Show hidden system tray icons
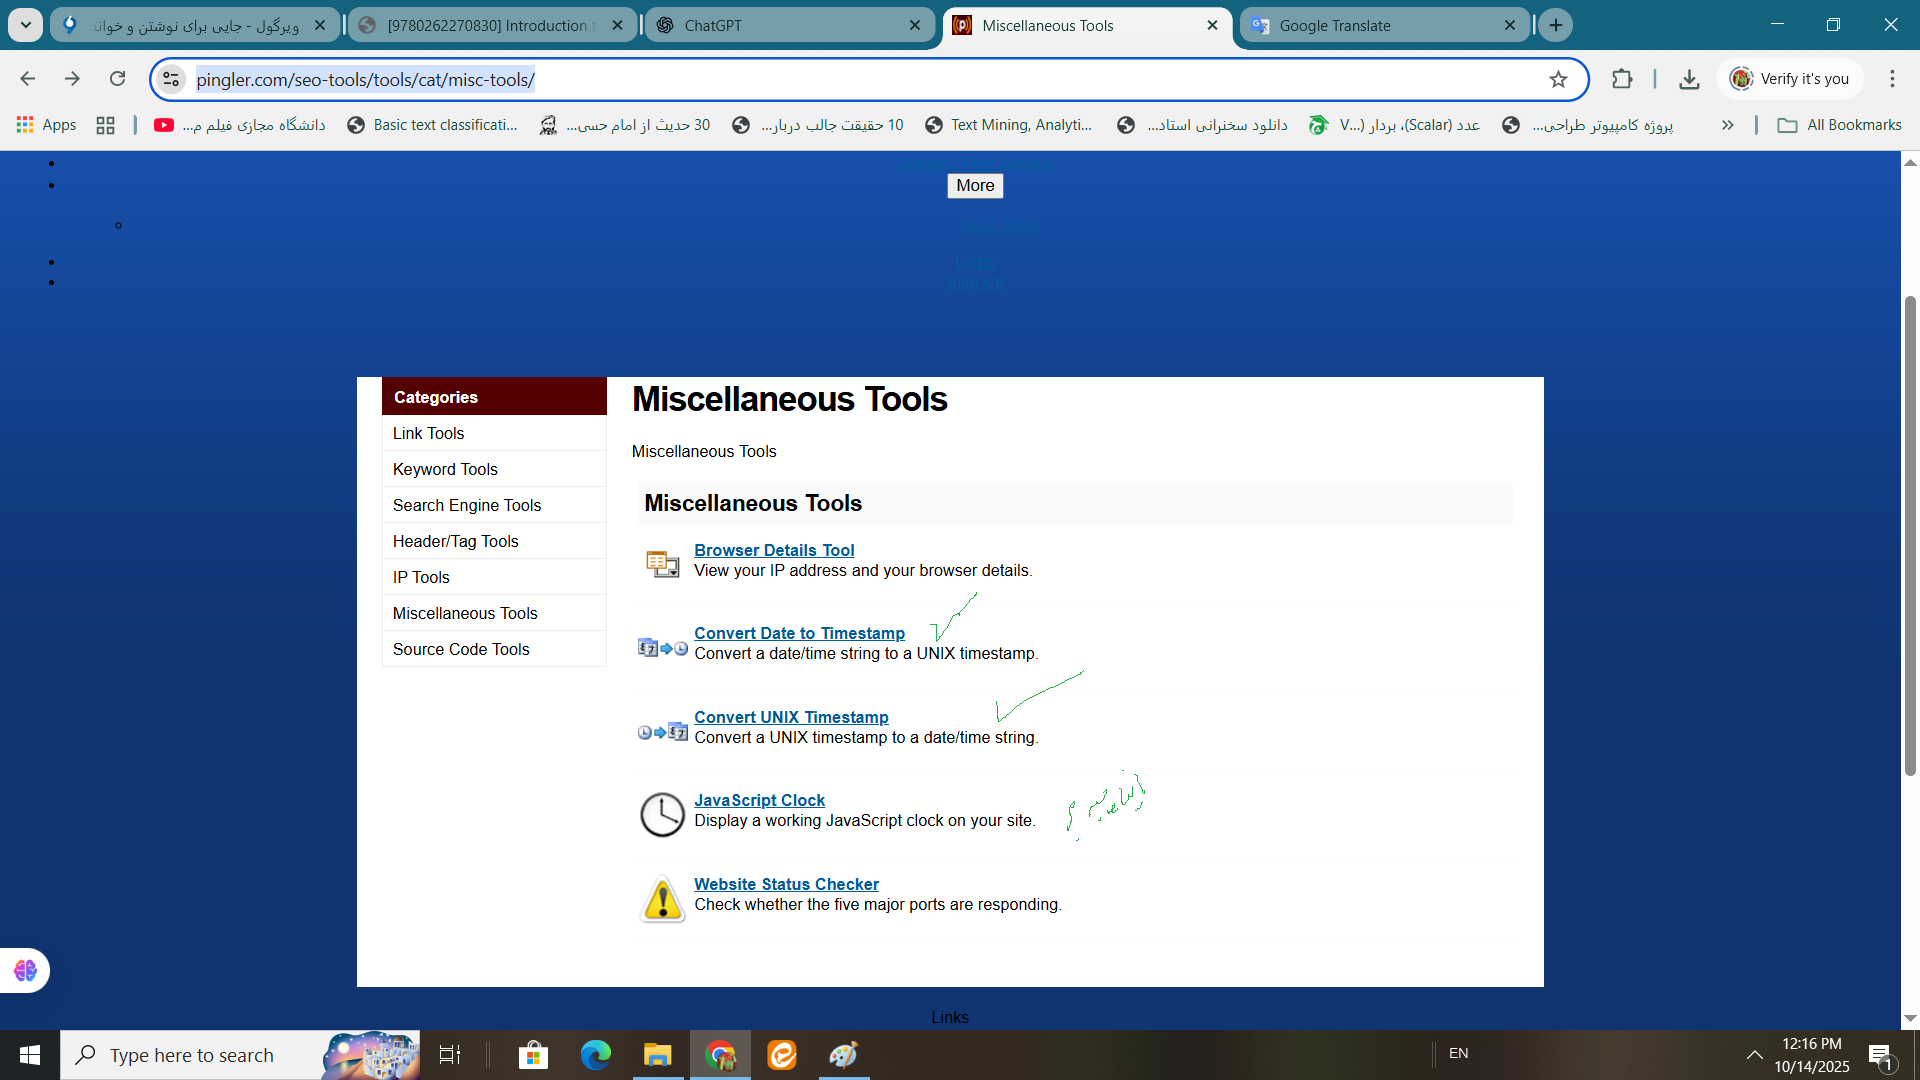The height and width of the screenshot is (1080, 1920). tap(1754, 1055)
